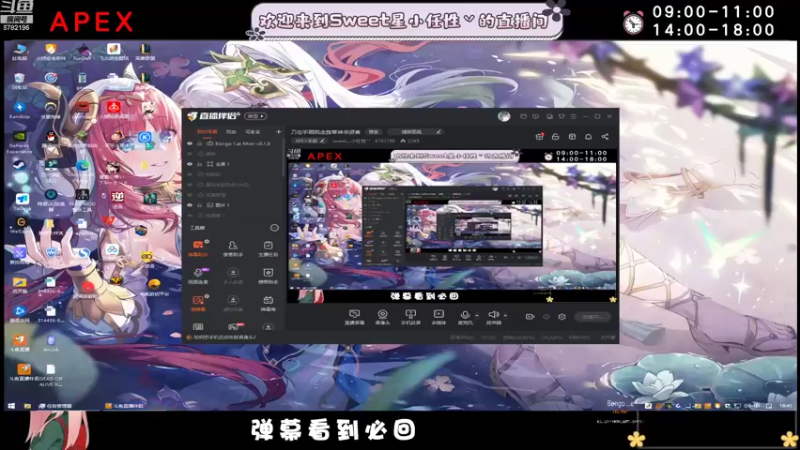Expand speaker options arrow

[505, 316]
